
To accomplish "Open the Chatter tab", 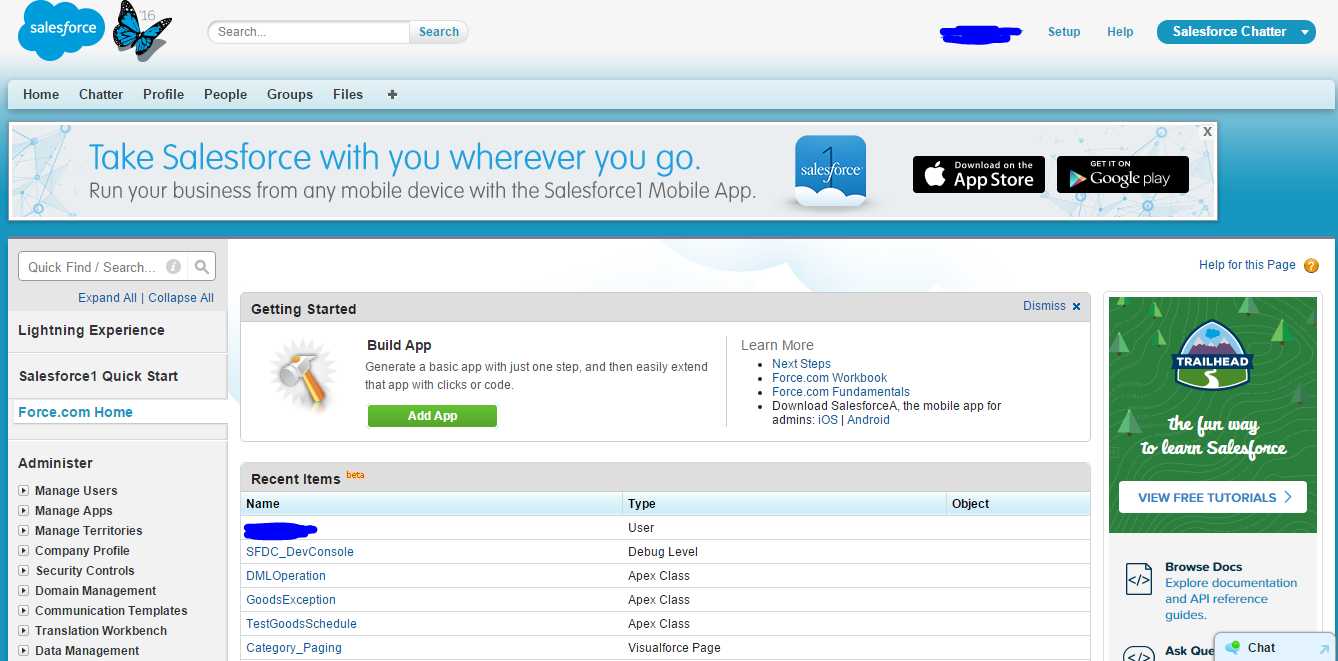I will pyautogui.click(x=101, y=94).
